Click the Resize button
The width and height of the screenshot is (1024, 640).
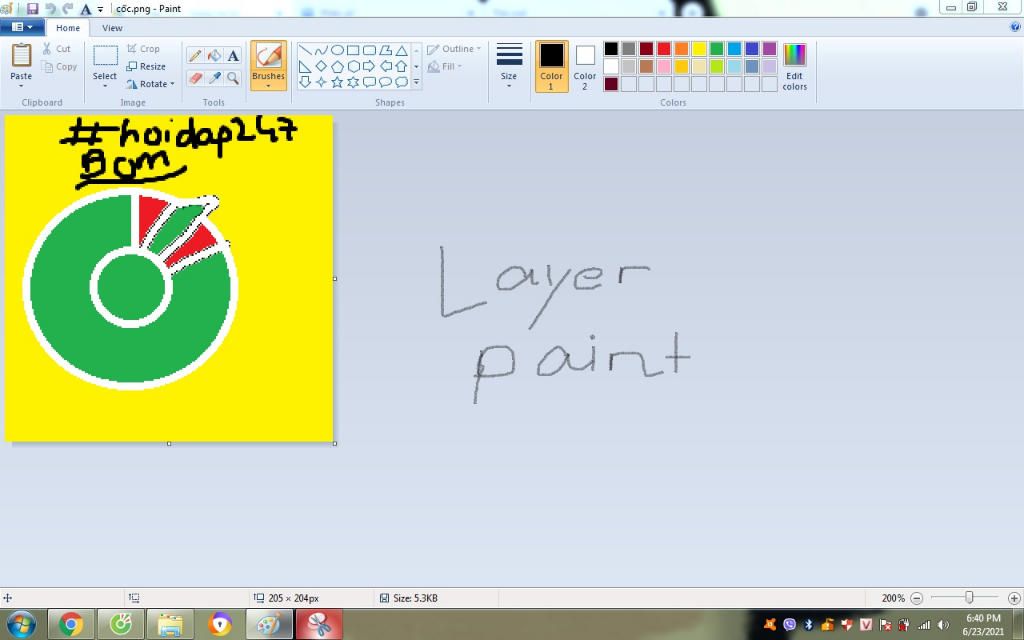(146, 66)
